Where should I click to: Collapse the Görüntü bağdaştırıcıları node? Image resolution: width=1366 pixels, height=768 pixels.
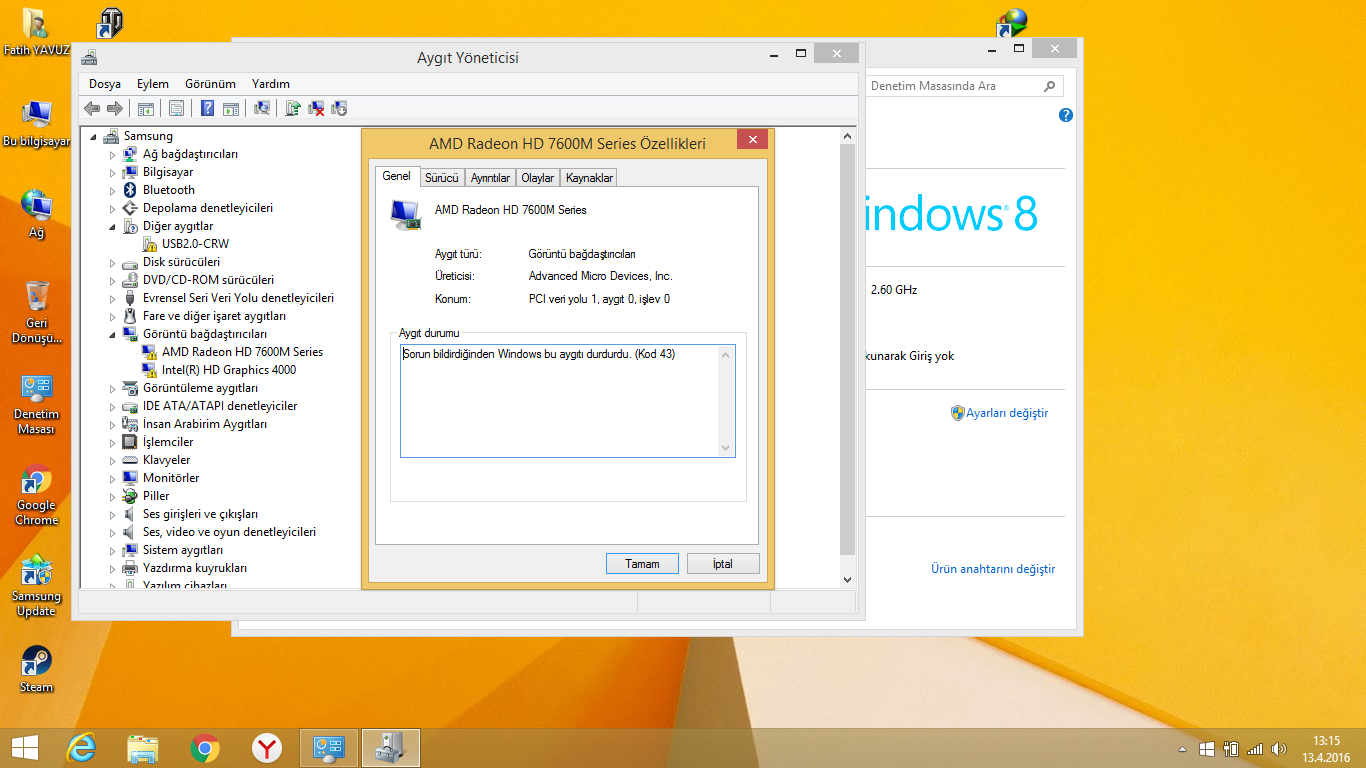pyautogui.click(x=113, y=335)
